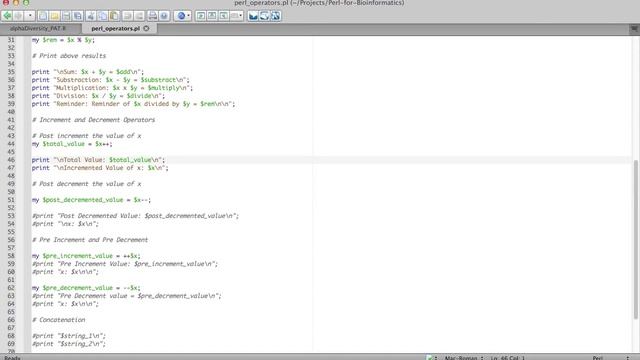640x360 pixels.
Task: Click the 'Division' print statement
Action: 98,96
